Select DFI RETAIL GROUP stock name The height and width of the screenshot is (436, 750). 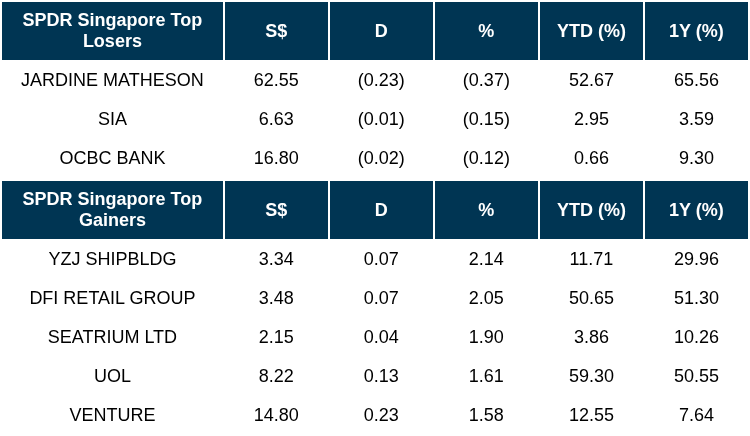(112, 298)
